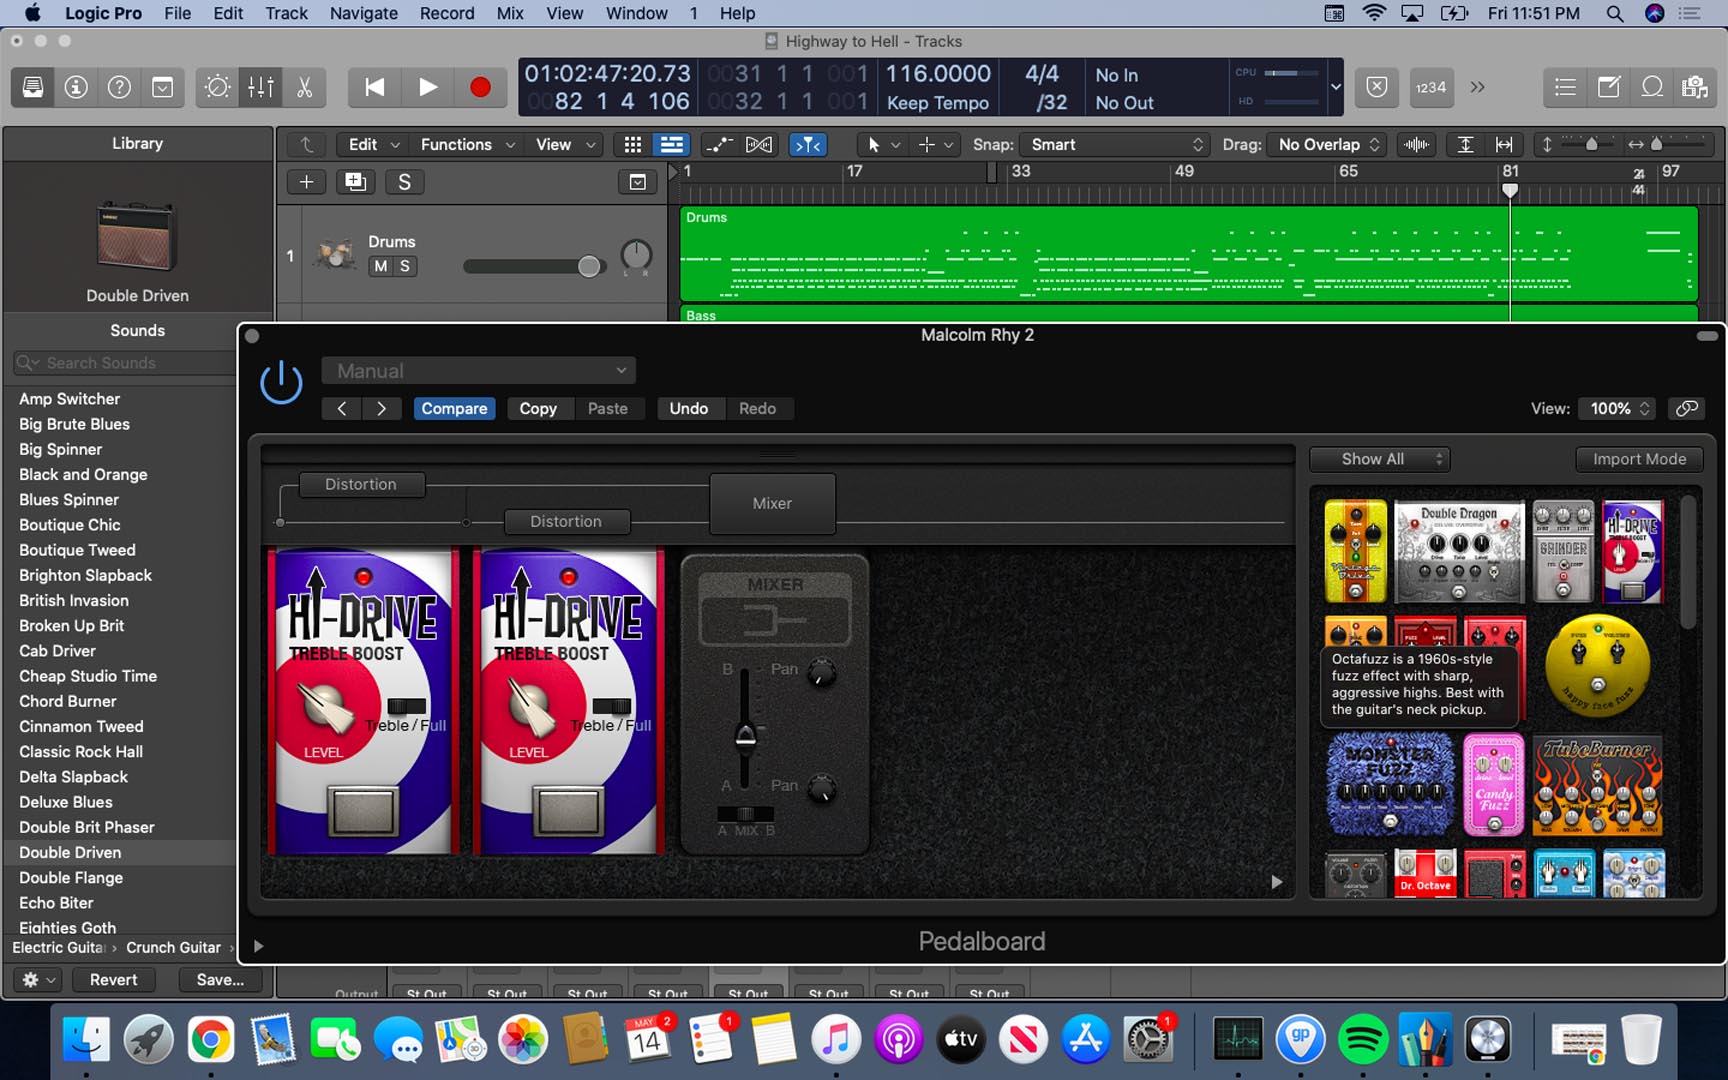Open the Drag No Overlap dropdown
1728x1080 pixels.
pos(1326,145)
